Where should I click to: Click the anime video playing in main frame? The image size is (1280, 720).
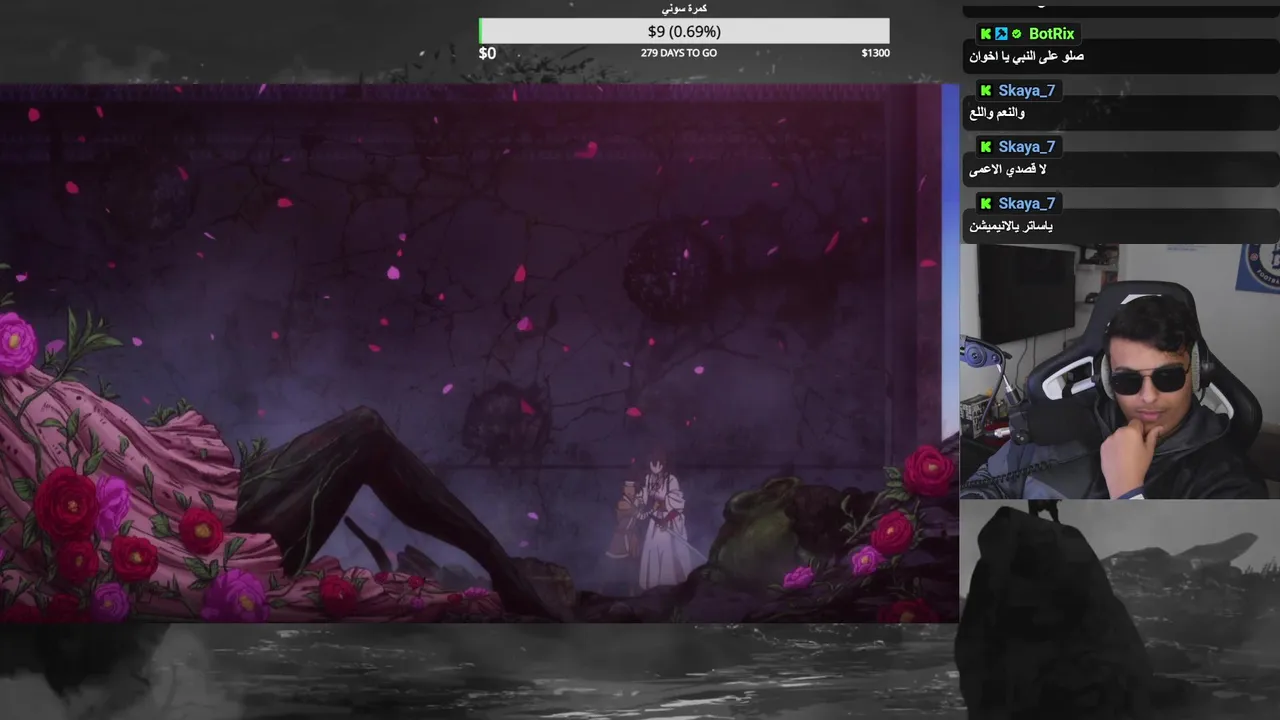tap(479, 353)
